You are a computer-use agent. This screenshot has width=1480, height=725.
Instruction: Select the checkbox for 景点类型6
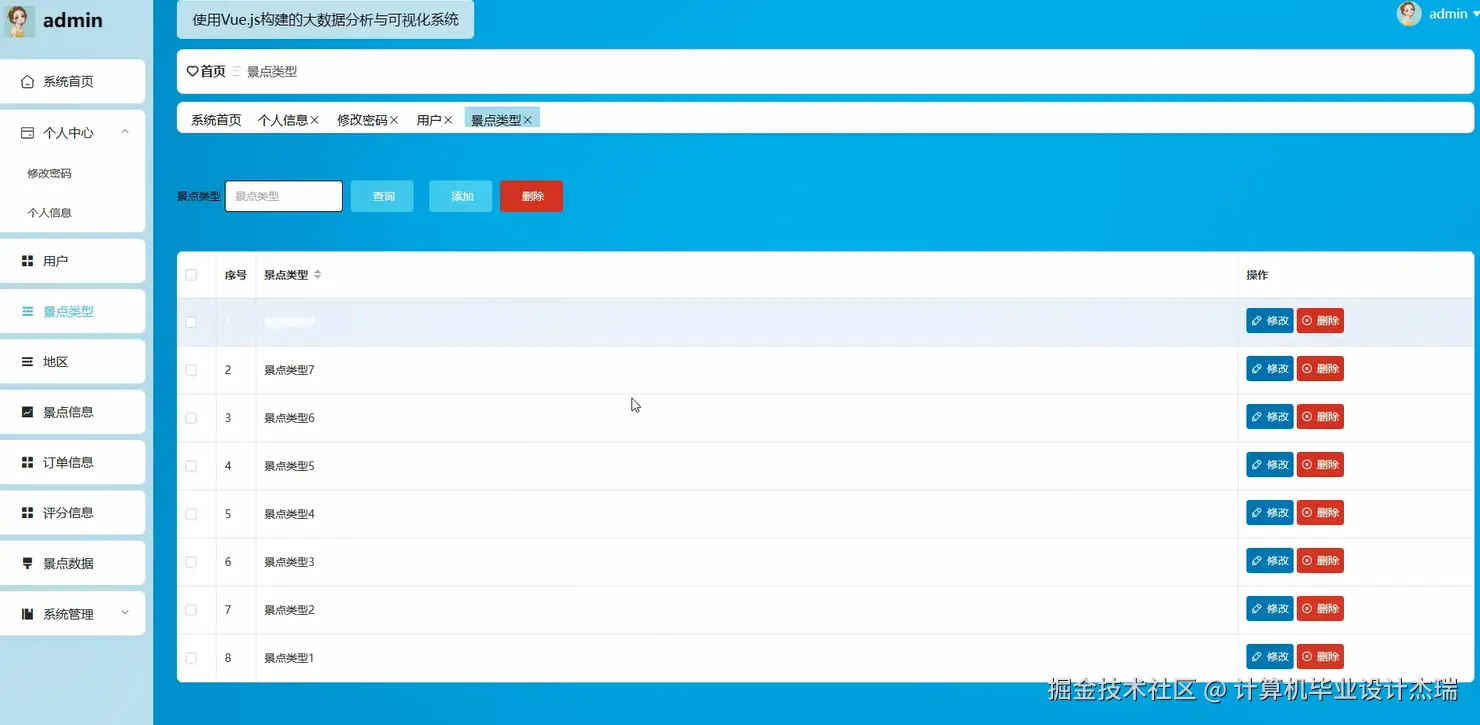coord(191,418)
